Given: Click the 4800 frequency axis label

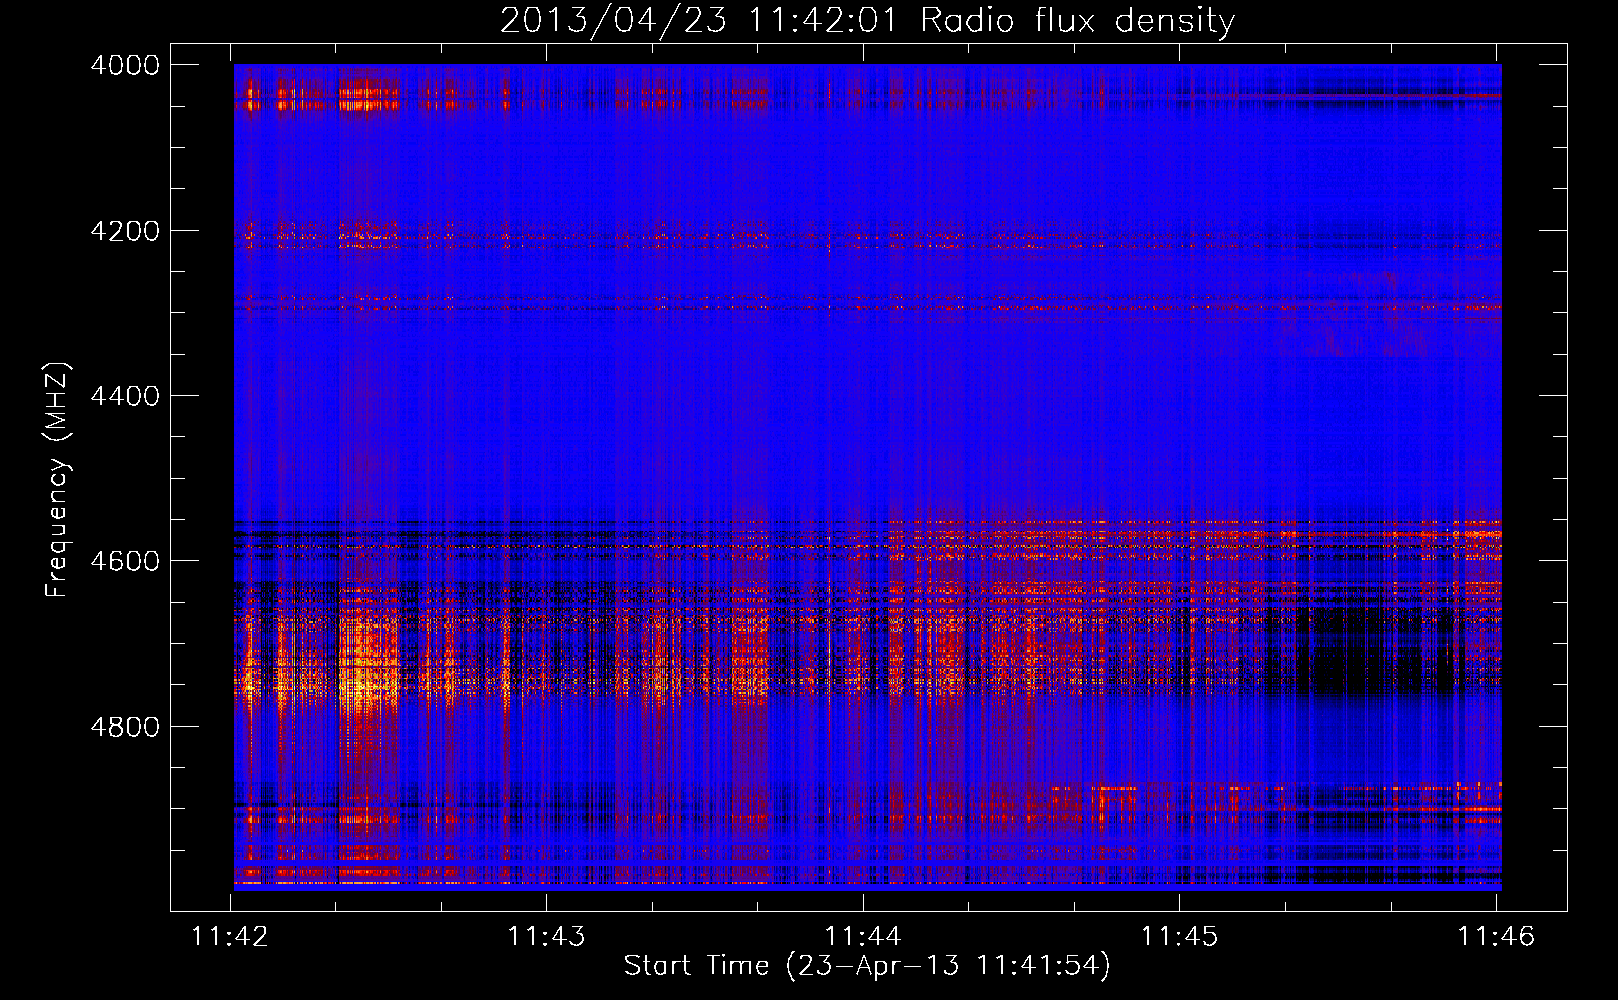Looking at the screenshot, I should pos(125,727).
